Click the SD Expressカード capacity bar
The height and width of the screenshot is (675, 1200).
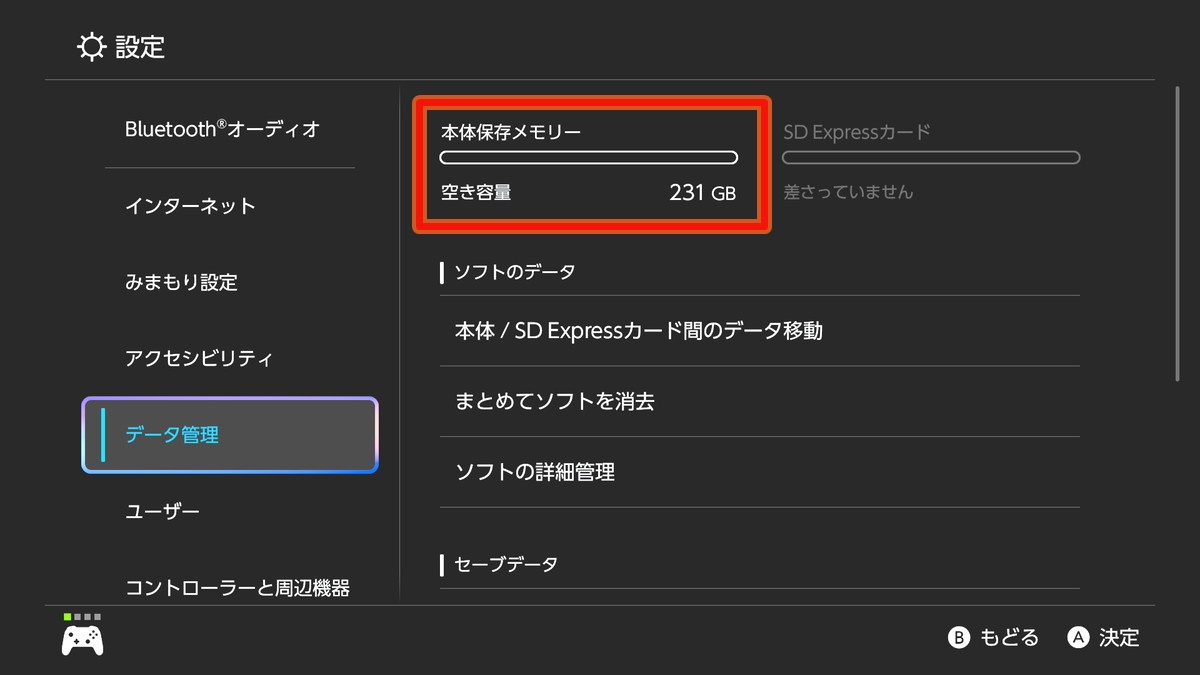pyautogui.click(x=931, y=157)
